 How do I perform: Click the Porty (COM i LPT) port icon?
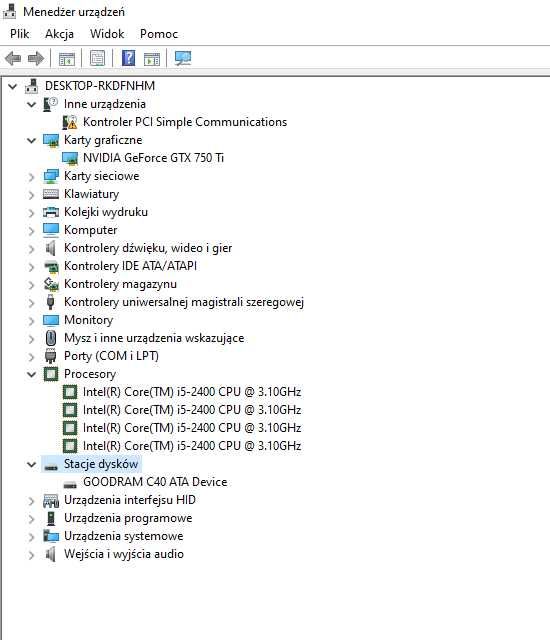coord(51,356)
